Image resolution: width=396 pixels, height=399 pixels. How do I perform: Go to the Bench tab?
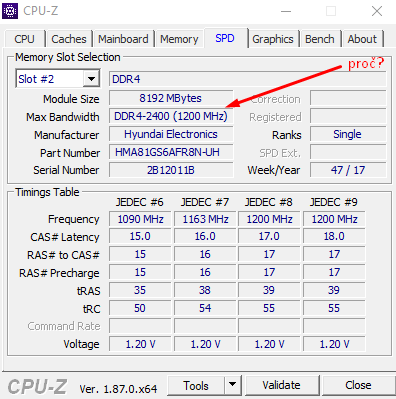tap(319, 39)
